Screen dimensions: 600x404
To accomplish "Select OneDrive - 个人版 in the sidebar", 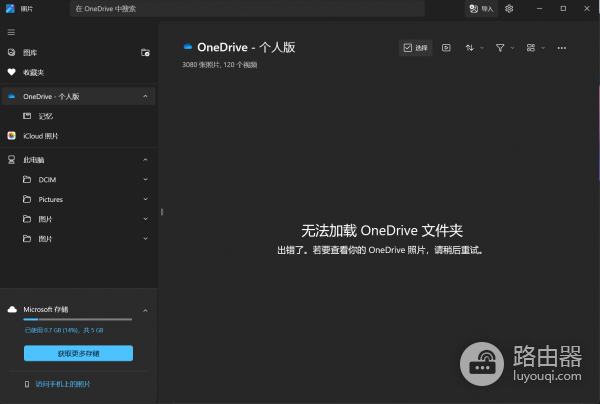I will 78,96.
